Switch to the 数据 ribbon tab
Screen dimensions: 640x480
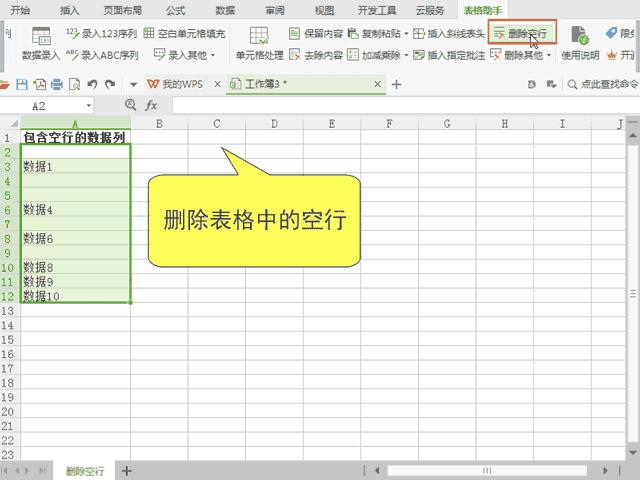pos(225,10)
